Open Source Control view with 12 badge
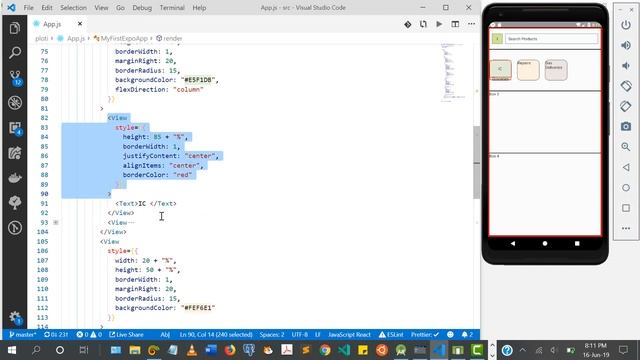The height and width of the screenshot is (360, 640). point(15,78)
